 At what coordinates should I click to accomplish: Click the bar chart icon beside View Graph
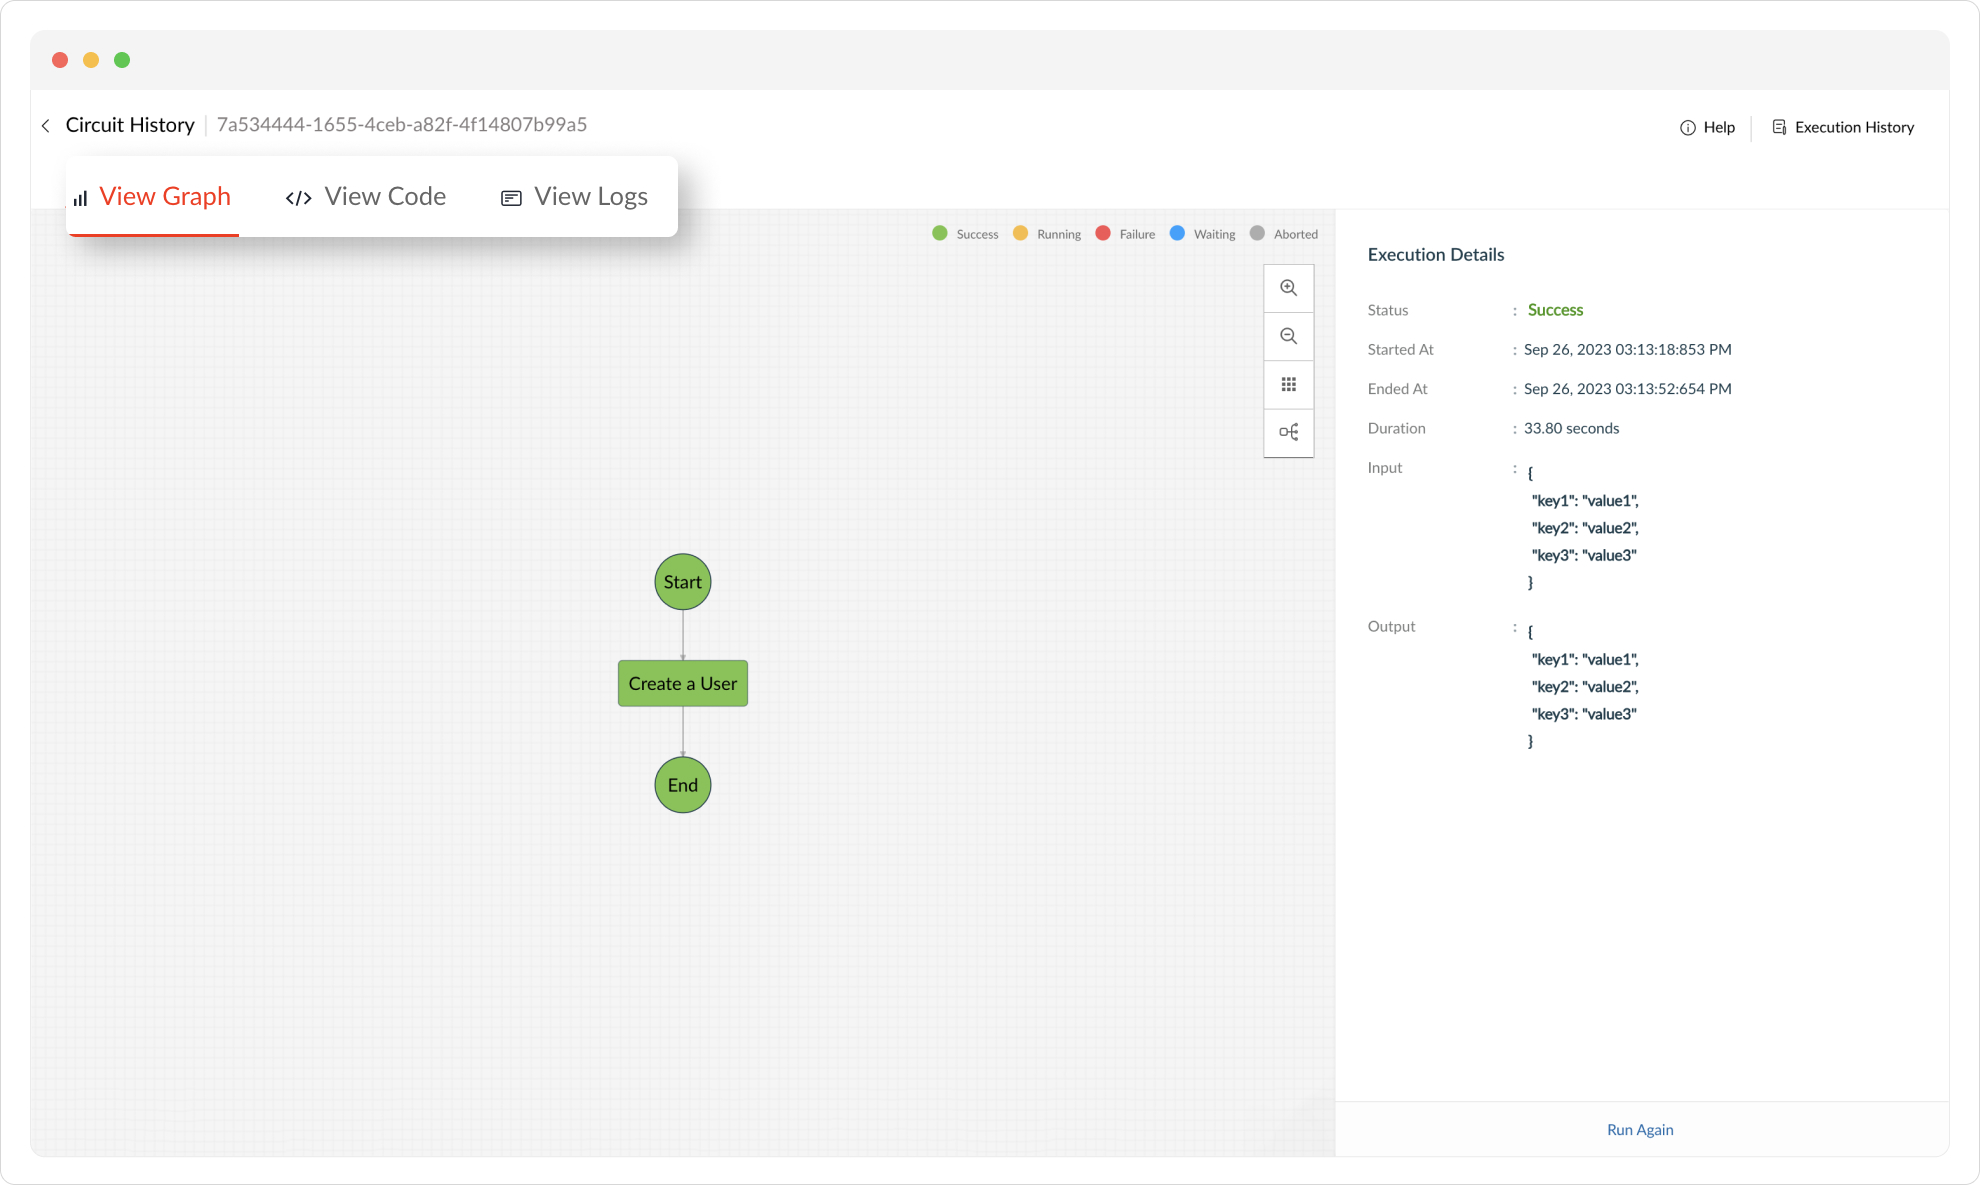point(80,198)
